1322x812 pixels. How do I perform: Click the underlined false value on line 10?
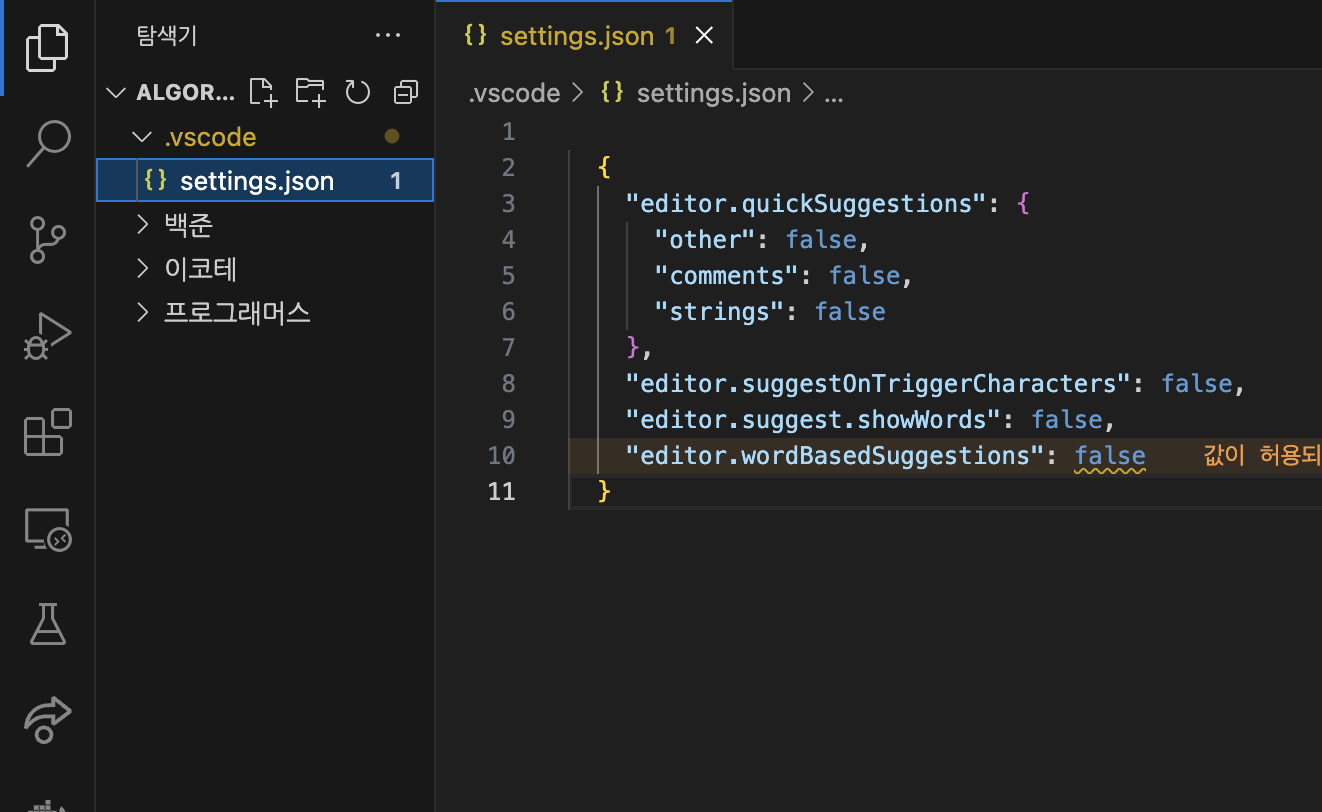(1110, 456)
